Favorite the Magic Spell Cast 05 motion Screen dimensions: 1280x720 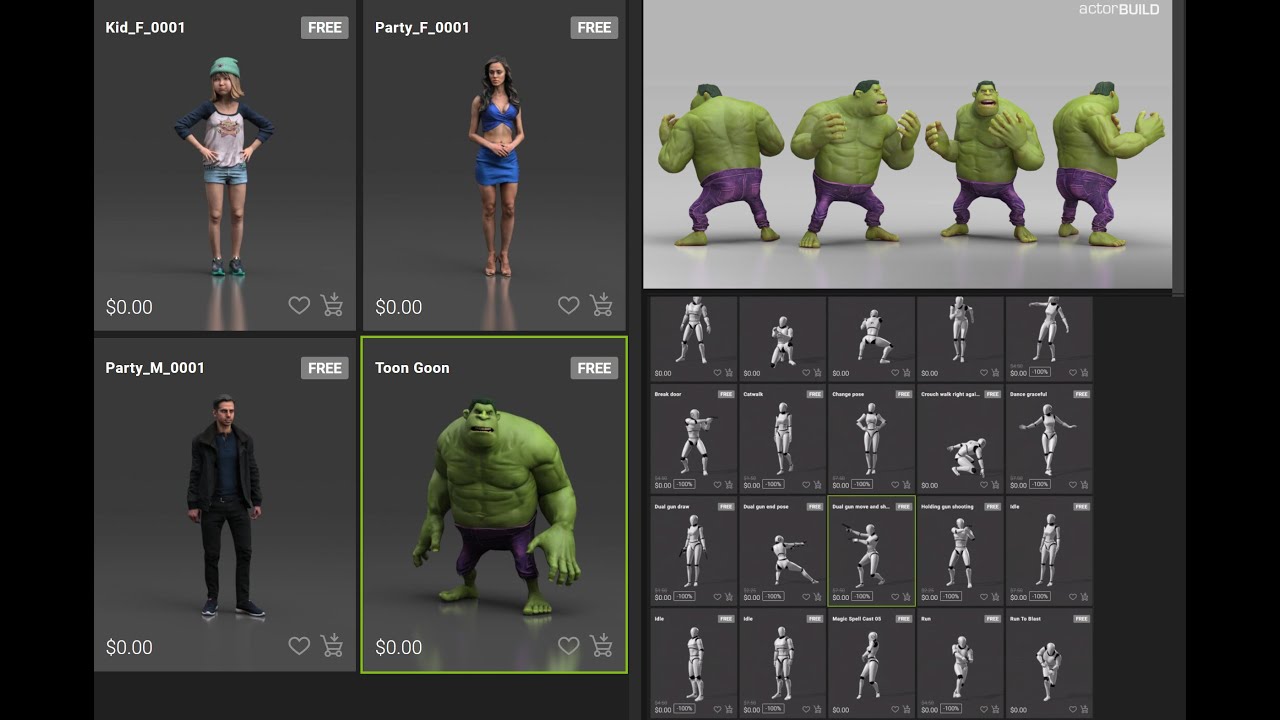point(895,709)
